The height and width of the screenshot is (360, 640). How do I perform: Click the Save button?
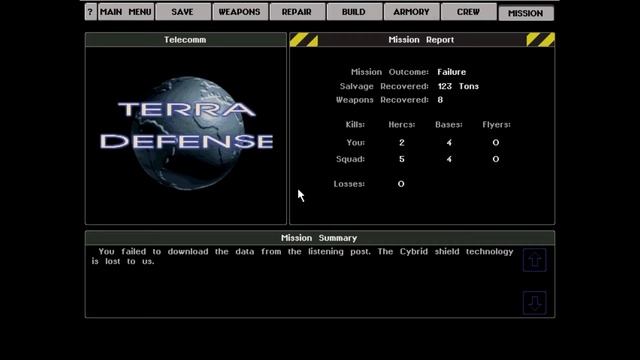coord(182,12)
